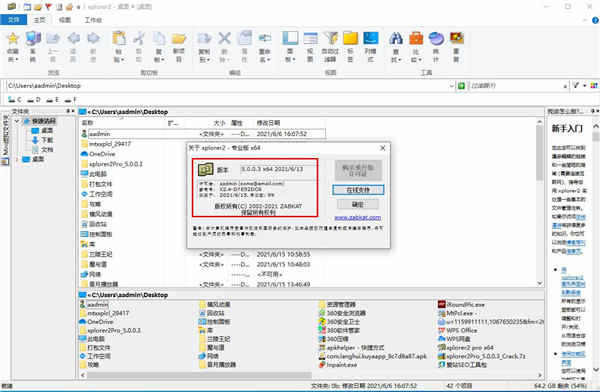Select drive F button
The width and height of the screenshot is (600, 392).
[x=70, y=100]
